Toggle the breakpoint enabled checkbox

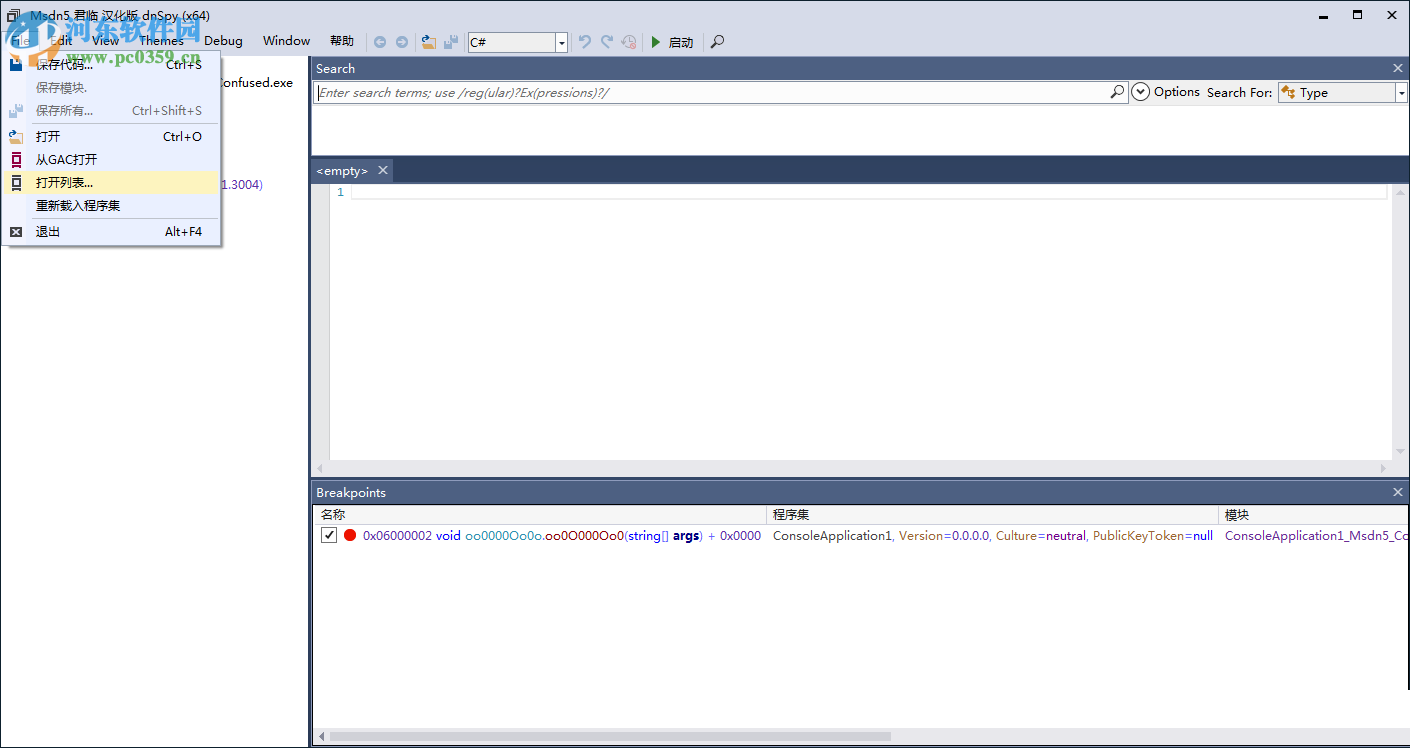(329, 536)
